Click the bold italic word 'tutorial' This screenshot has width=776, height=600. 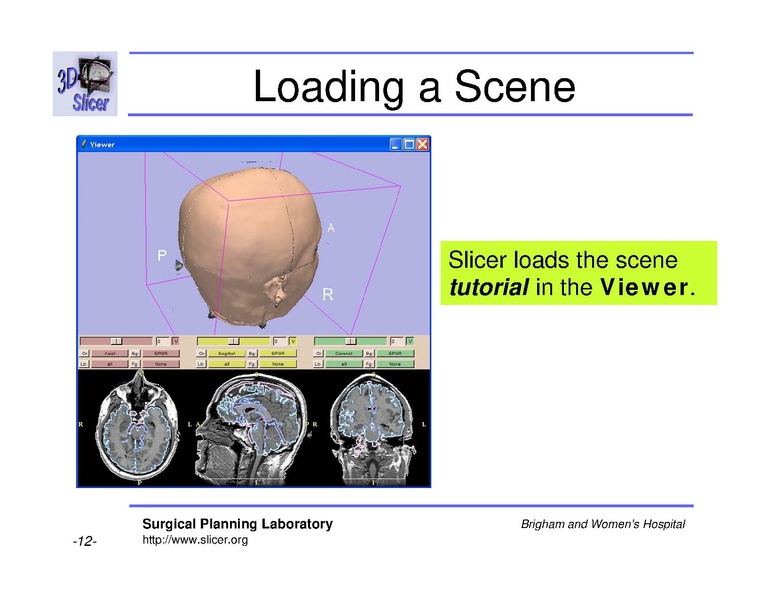[x=489, y=287]
